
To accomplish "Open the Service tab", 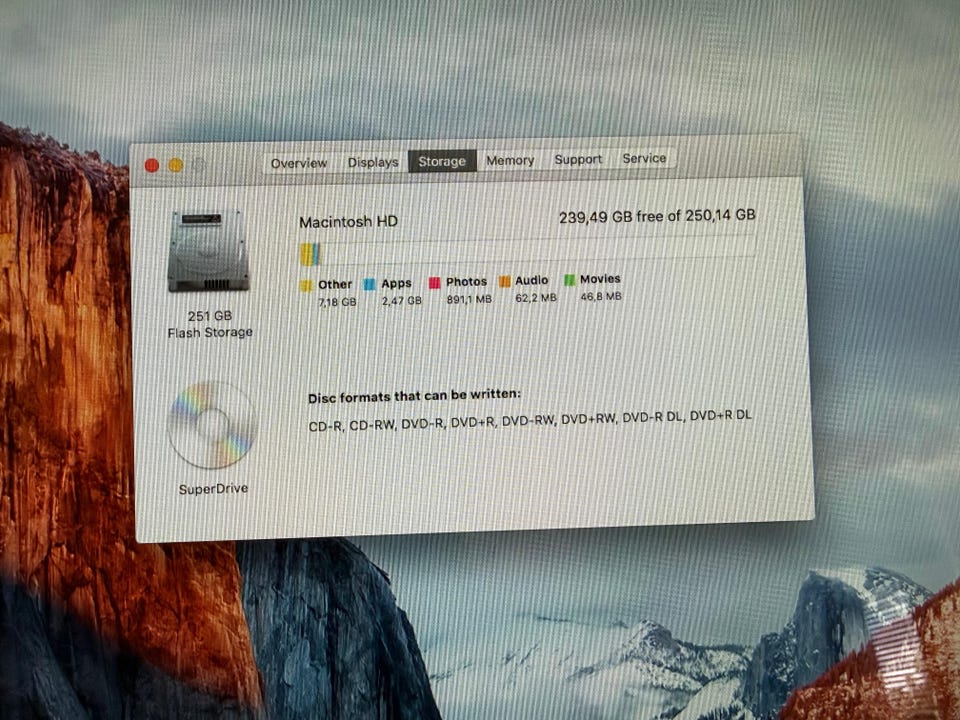I will (644, 159).
